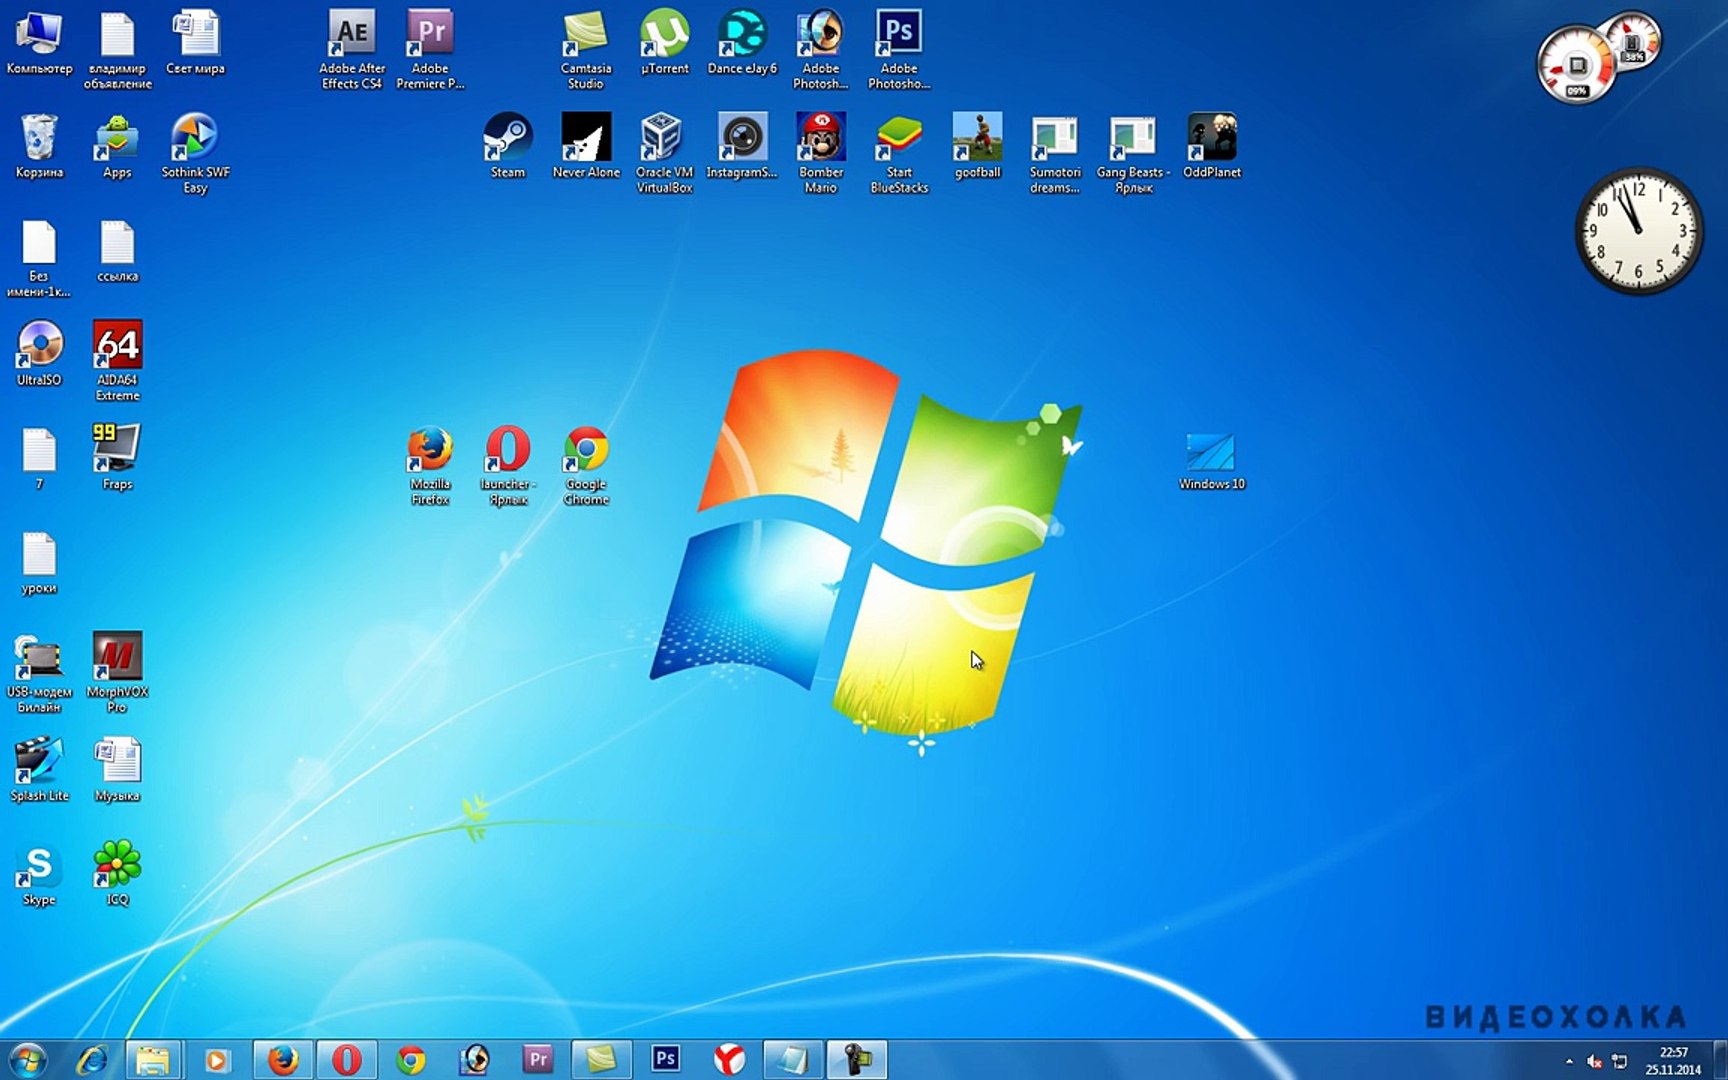Launch Windows Media Player from taskbar
The image size is (1728, 1080).
(216, 1060)
